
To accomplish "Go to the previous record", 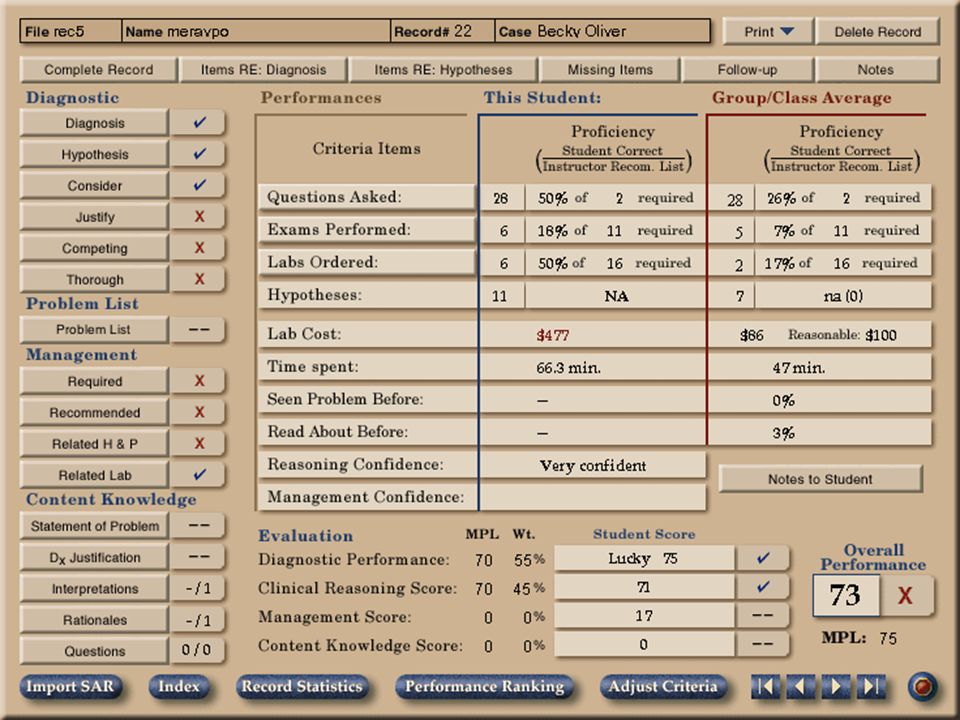I will [x=800, y=686].
